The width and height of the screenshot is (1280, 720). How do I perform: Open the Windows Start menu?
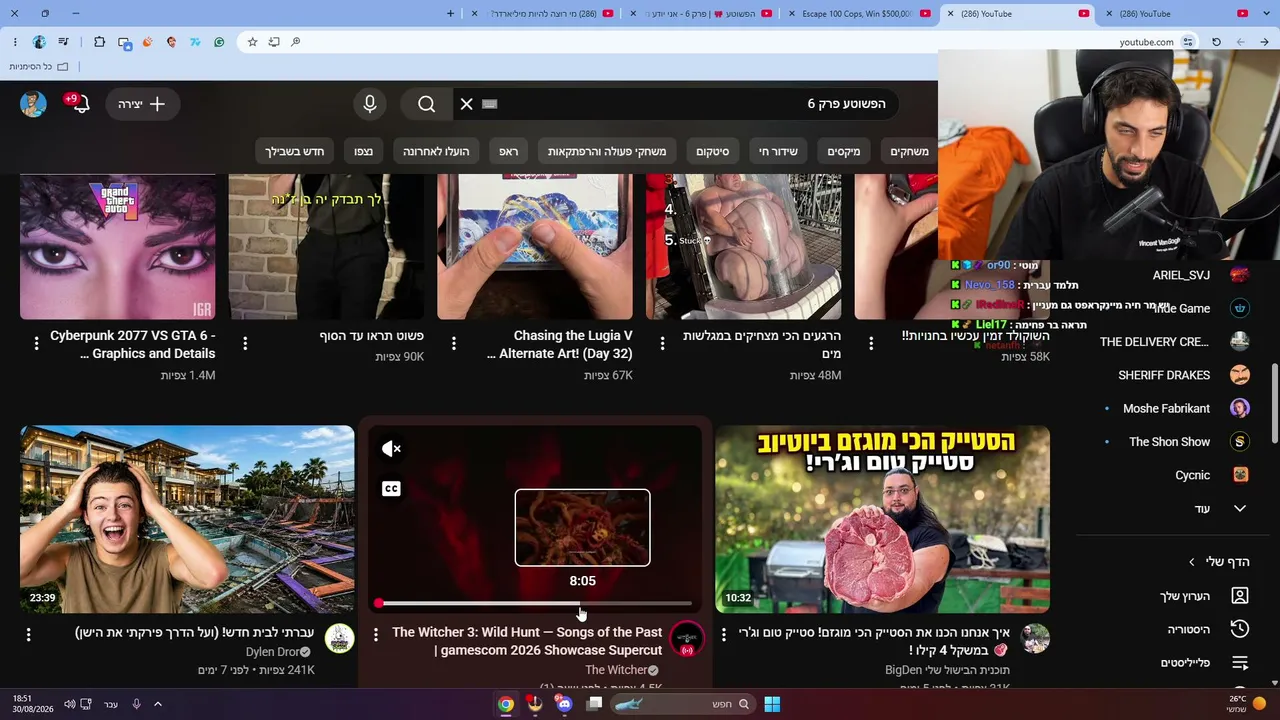[x=772, y=704]
